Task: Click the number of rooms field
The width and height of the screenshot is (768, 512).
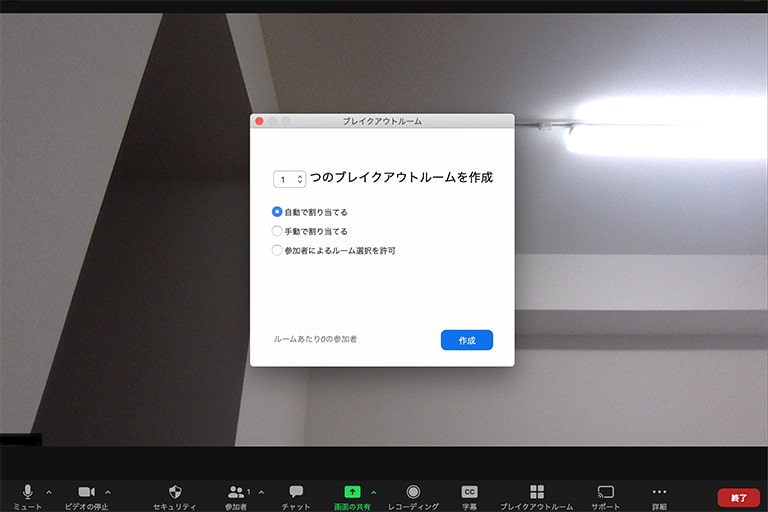Action: tap(289, 179)
